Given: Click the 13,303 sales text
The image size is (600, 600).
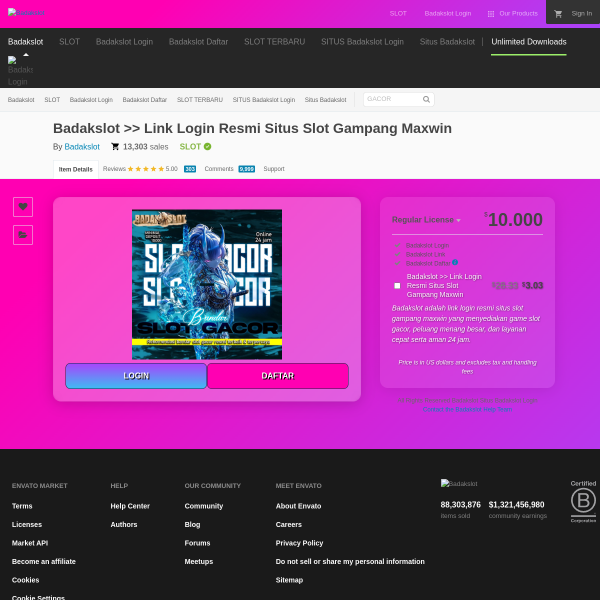Looking at the screenshot, I should [x=145, y=147].
